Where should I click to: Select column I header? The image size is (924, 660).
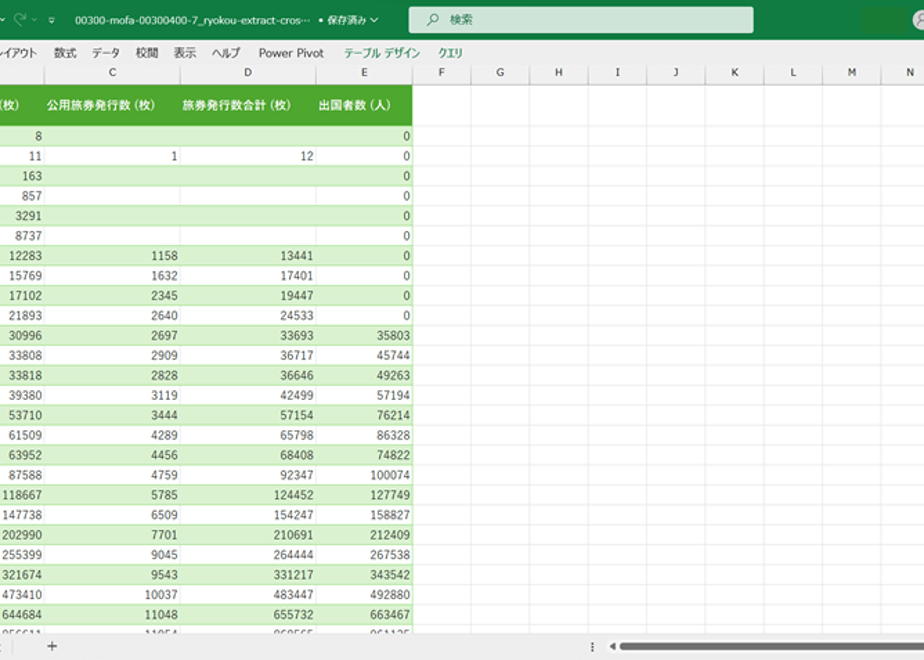617,72
